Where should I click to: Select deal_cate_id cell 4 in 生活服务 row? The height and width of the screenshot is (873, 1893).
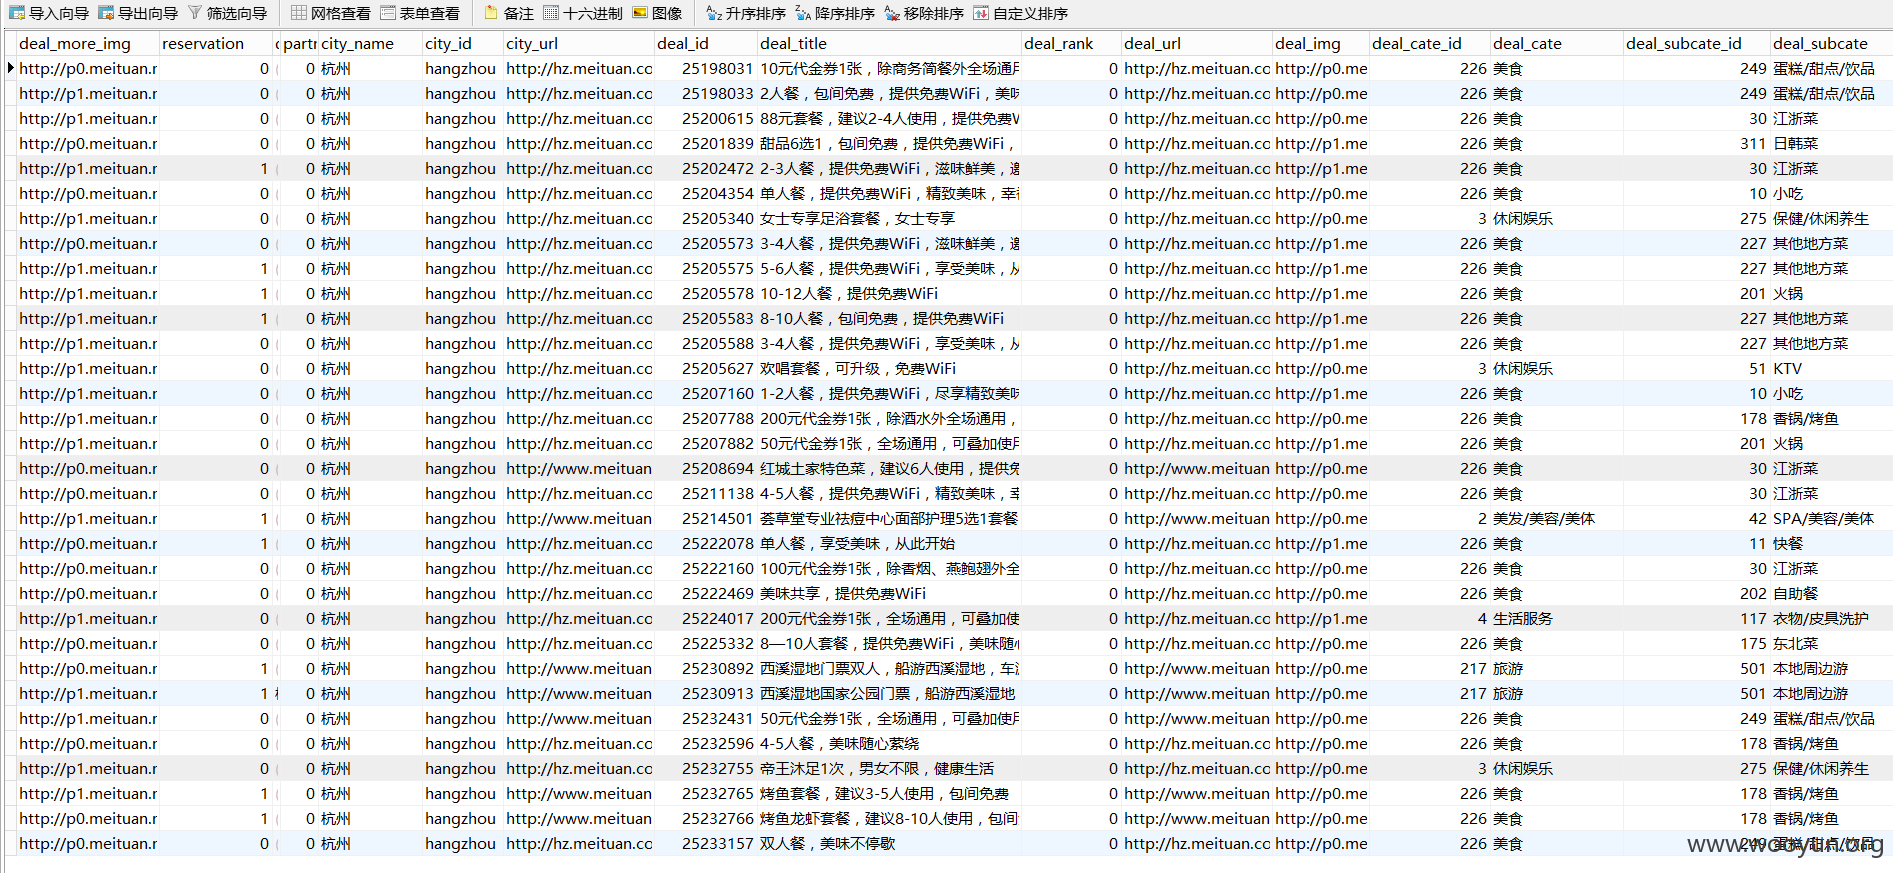(x=1429, y=618)
